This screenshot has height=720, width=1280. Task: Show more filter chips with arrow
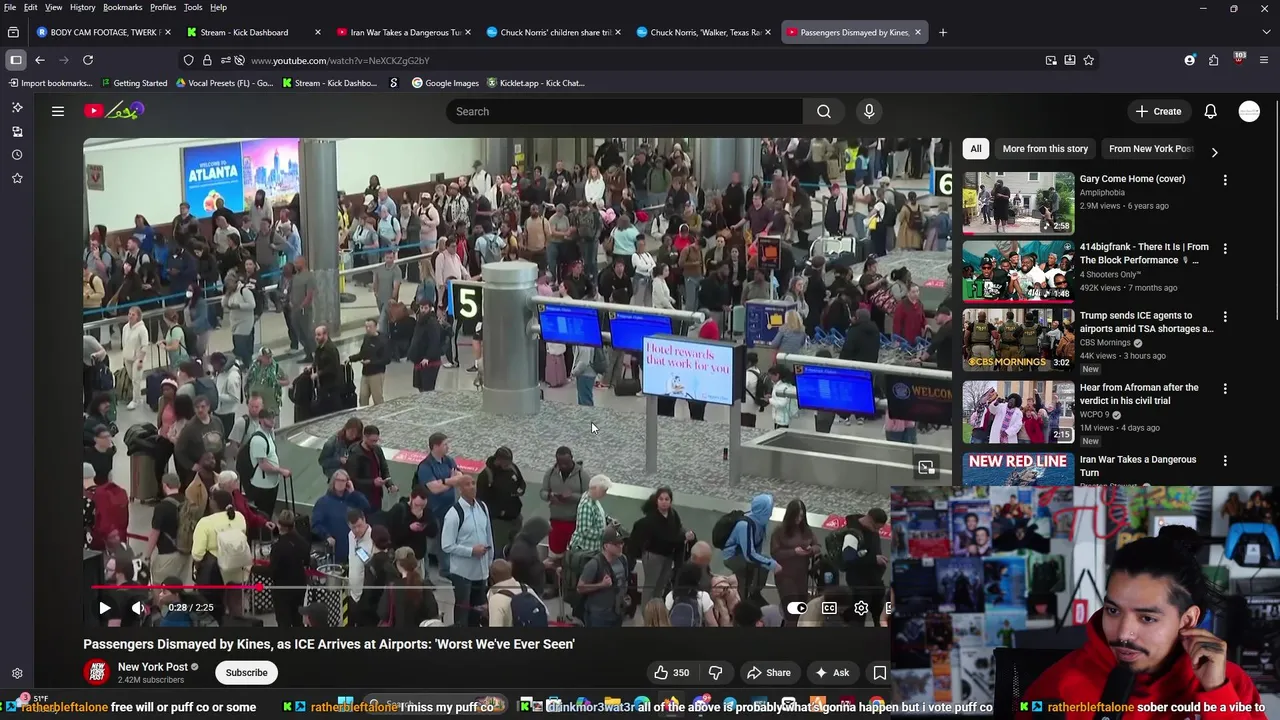pyautogui.click(x=1214, y=152)
